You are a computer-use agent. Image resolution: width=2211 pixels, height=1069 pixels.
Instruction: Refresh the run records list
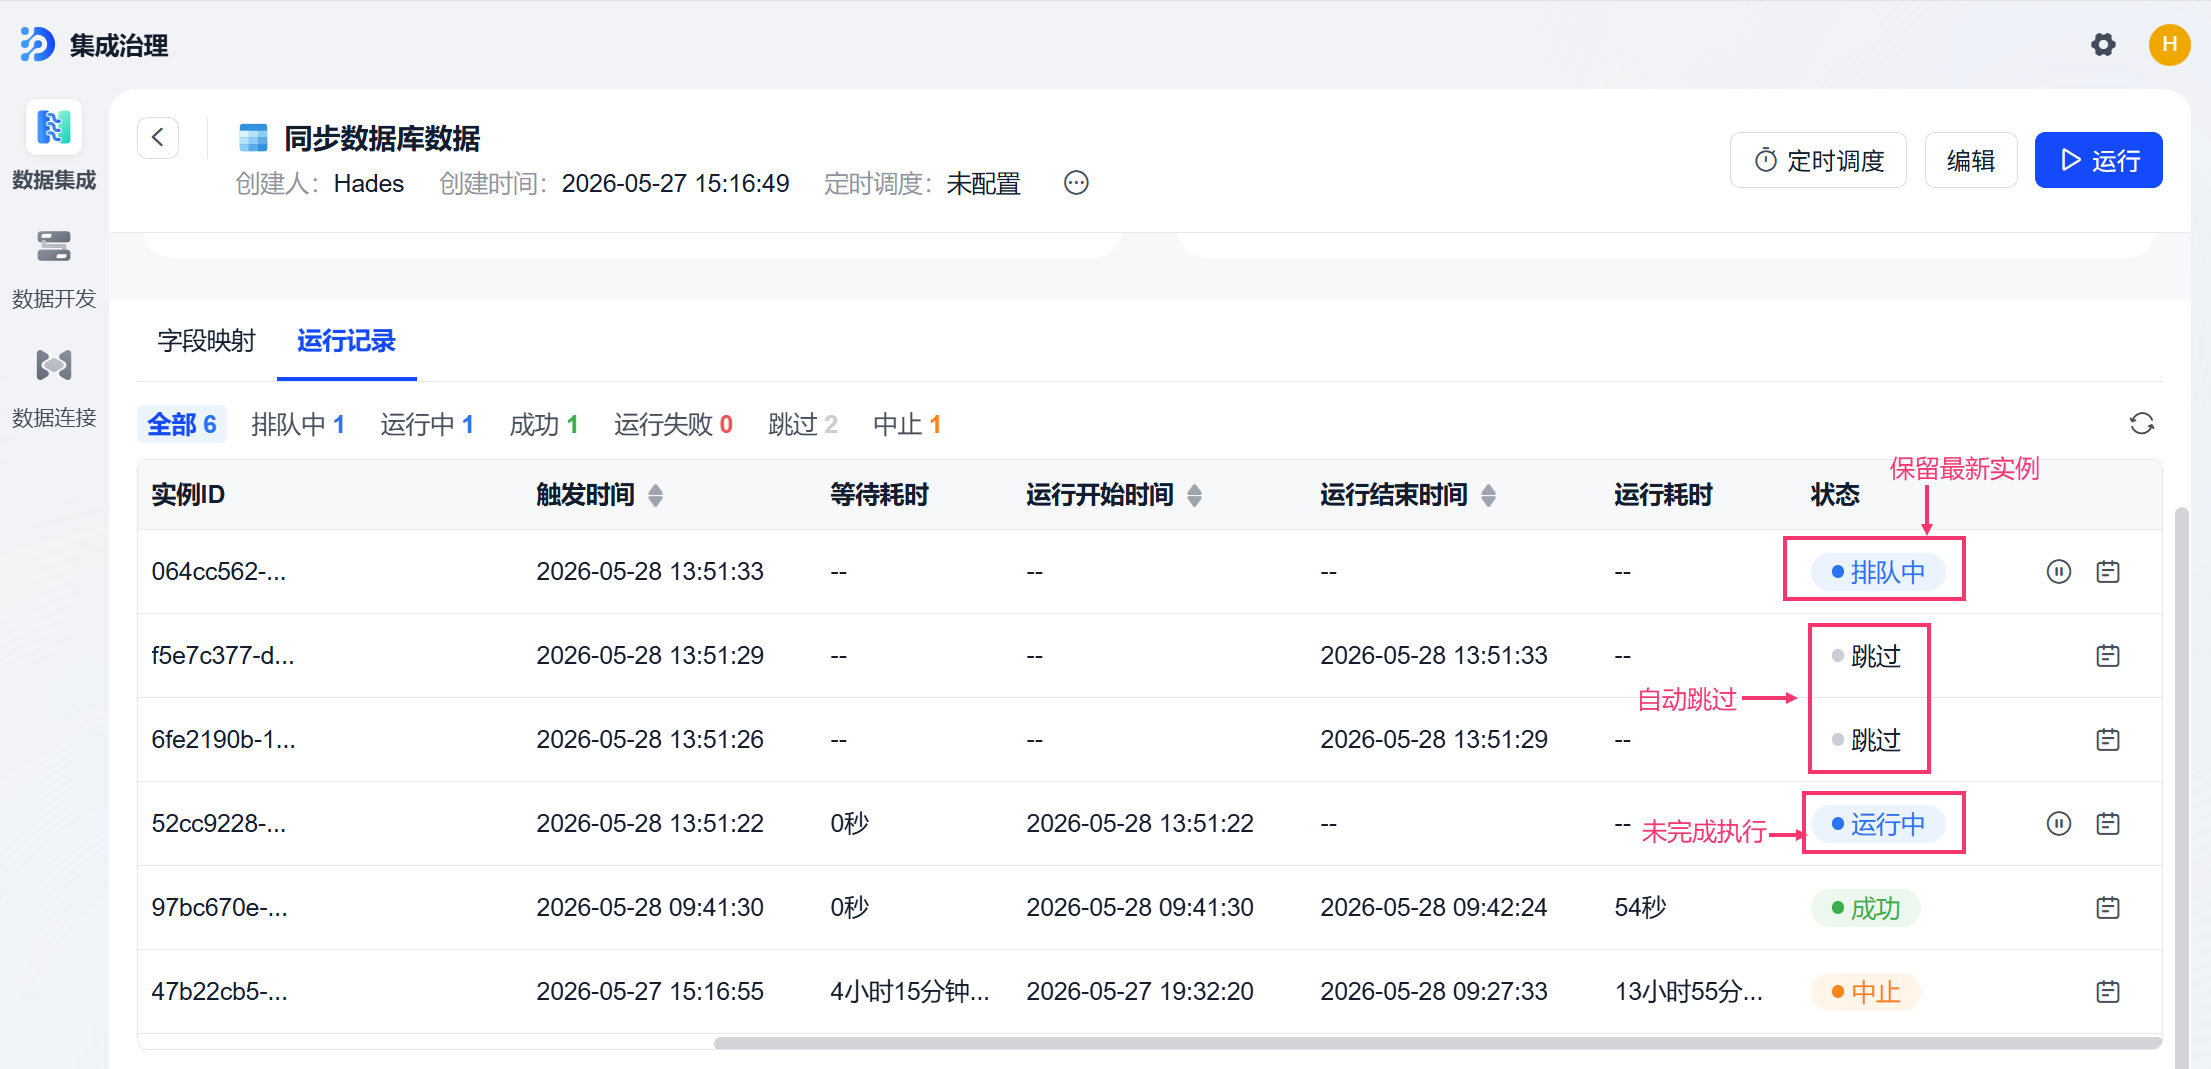click(2141, 424)
